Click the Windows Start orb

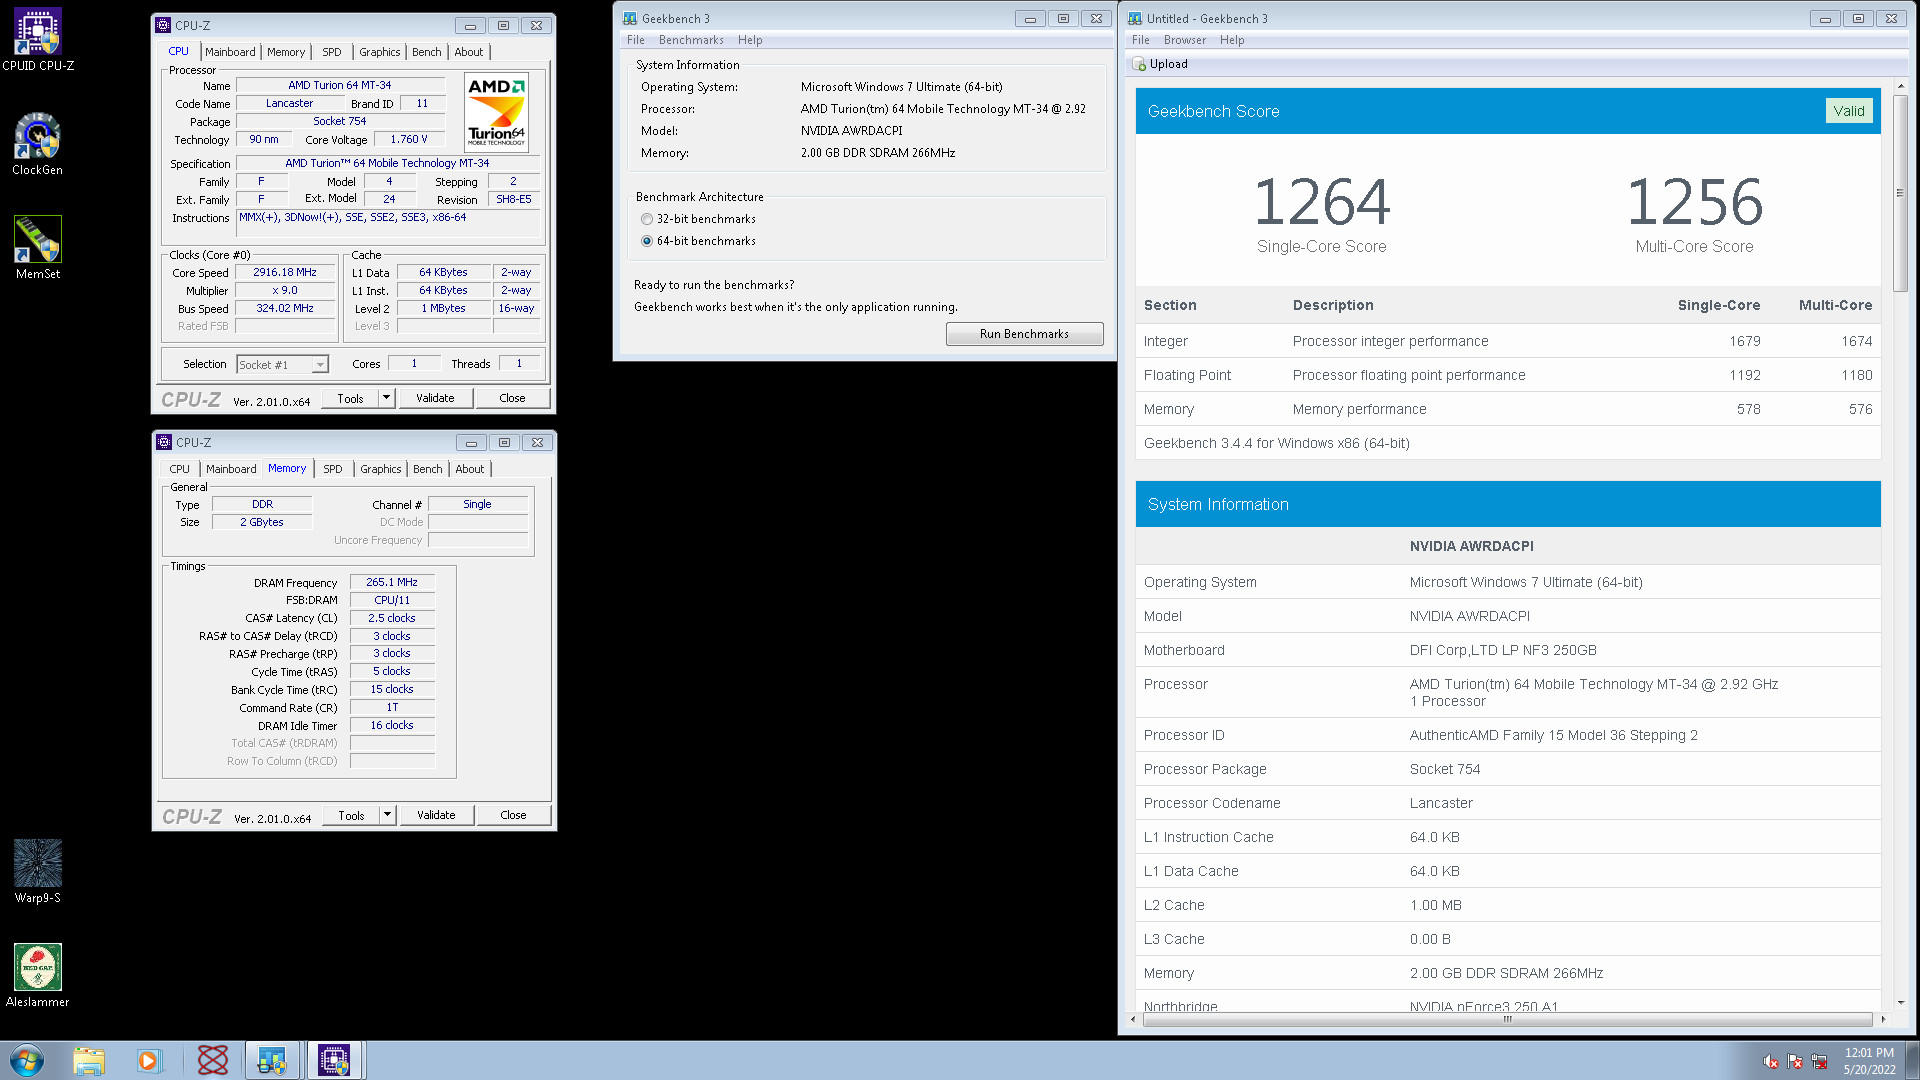coord(27,1060)
